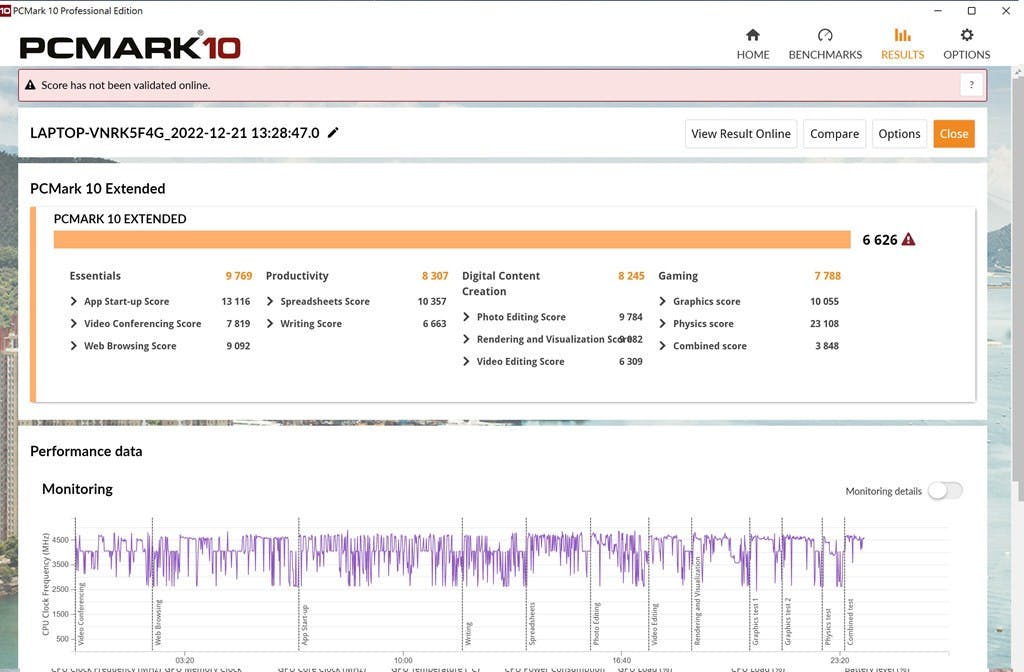Click the warning icon in validation banner
Image resolution: width=1024 pixels, height=672 pixels.
(x=31, y=85)
